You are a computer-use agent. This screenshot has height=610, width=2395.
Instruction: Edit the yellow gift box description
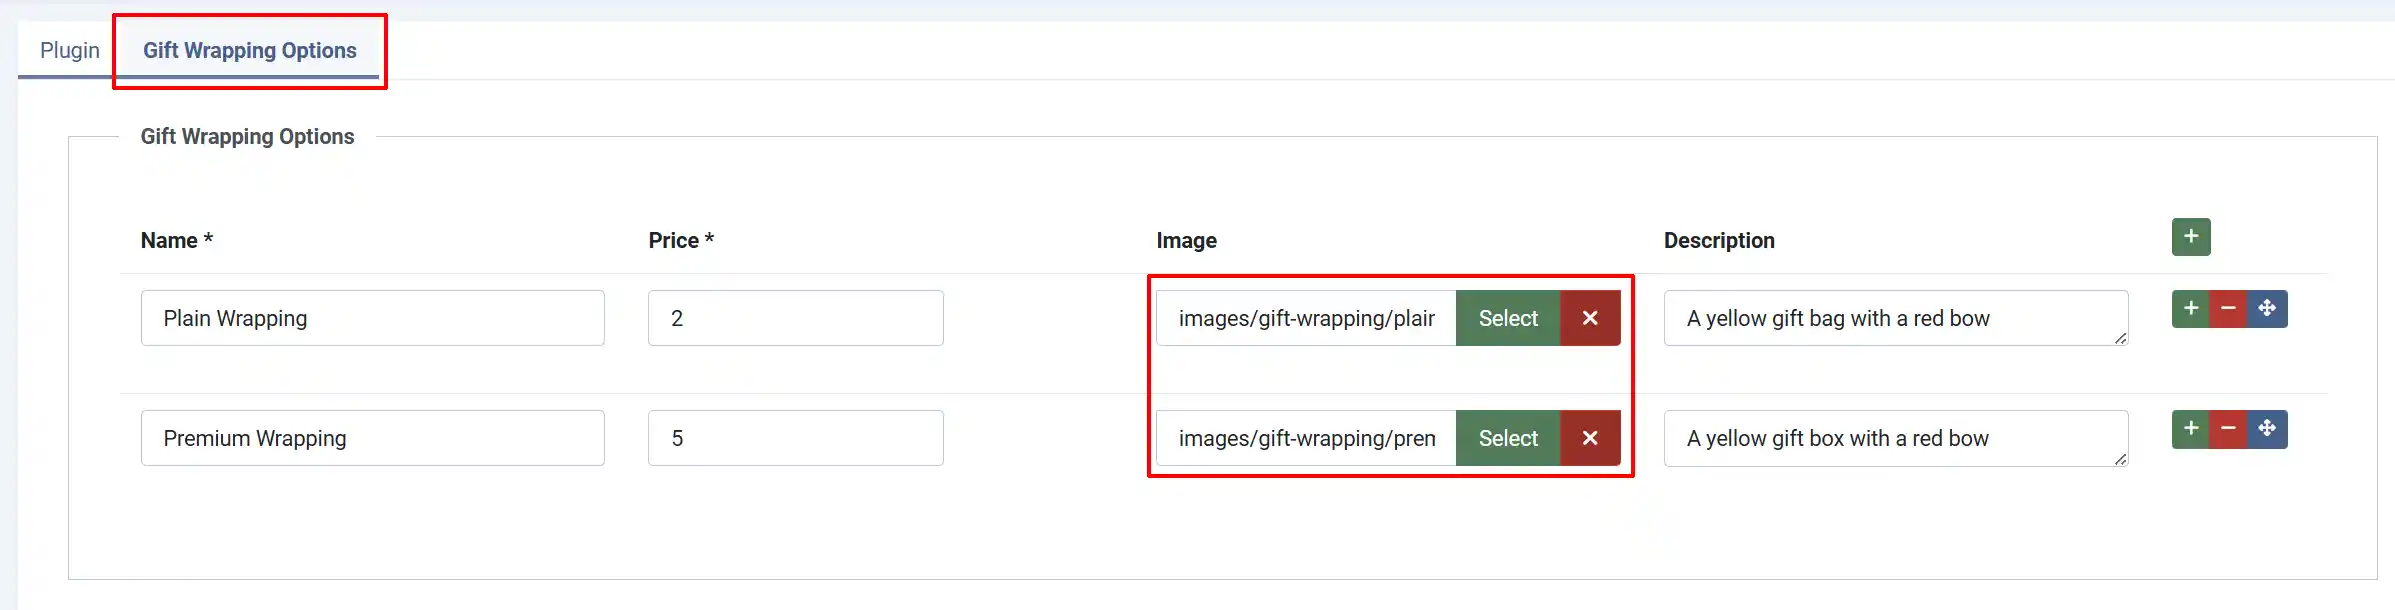pos(1896,438)
